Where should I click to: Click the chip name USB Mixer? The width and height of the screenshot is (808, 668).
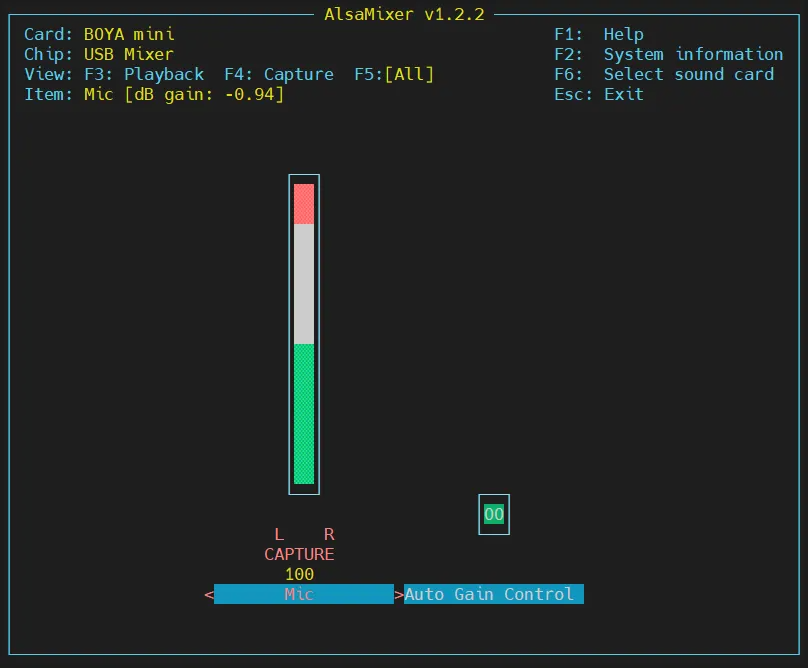tap(129, 54)
